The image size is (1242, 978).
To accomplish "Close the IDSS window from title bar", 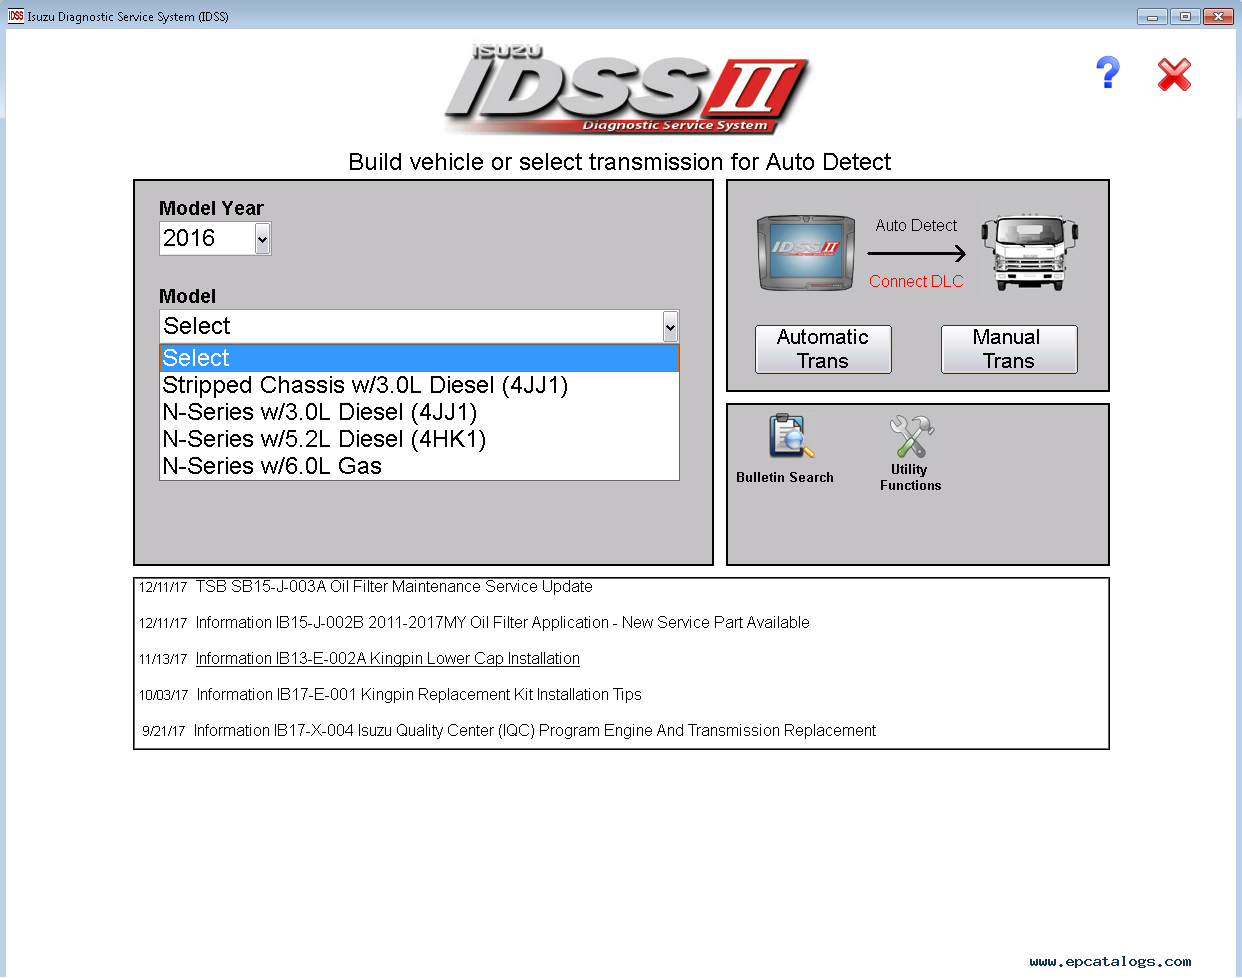I will click(x=1218, y=16).
